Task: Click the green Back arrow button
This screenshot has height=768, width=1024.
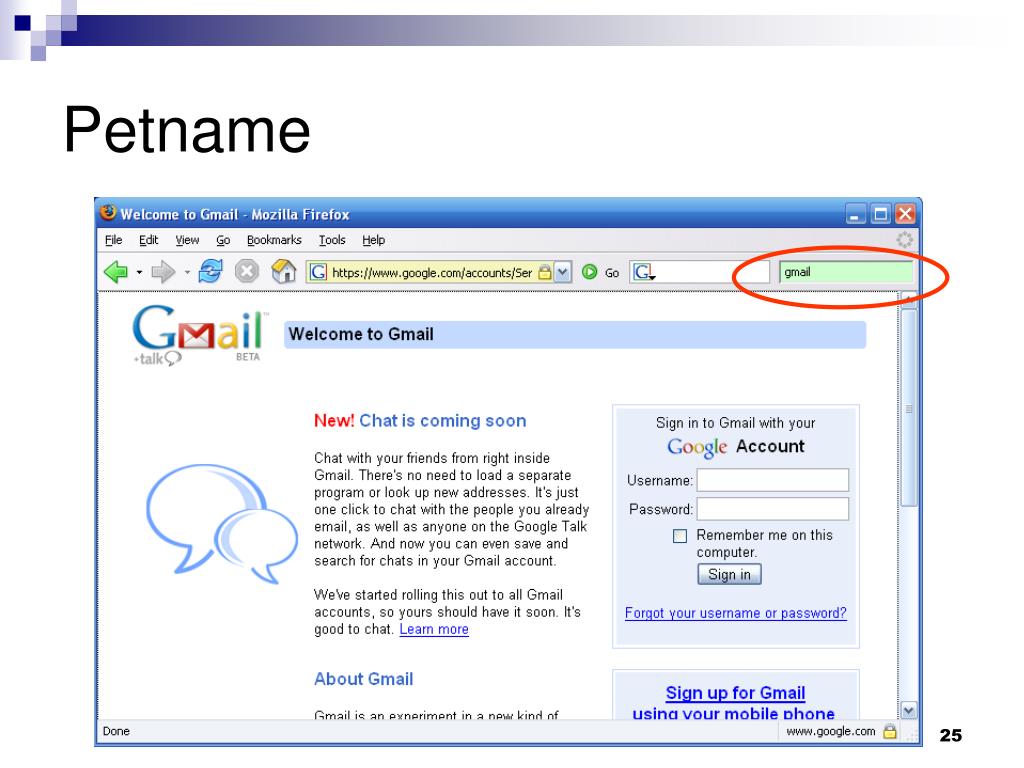Action: click(x=116, y=272)
